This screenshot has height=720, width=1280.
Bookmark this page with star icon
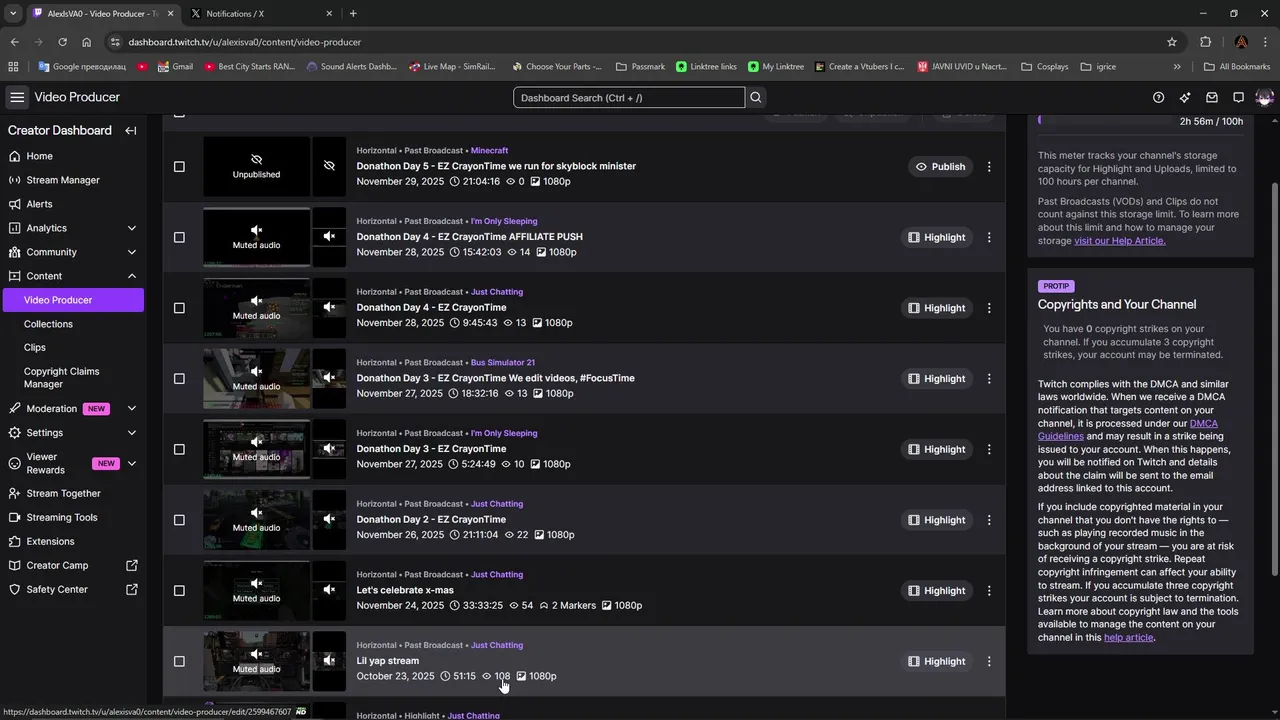pyautogui.click(x=1172, y=42)
